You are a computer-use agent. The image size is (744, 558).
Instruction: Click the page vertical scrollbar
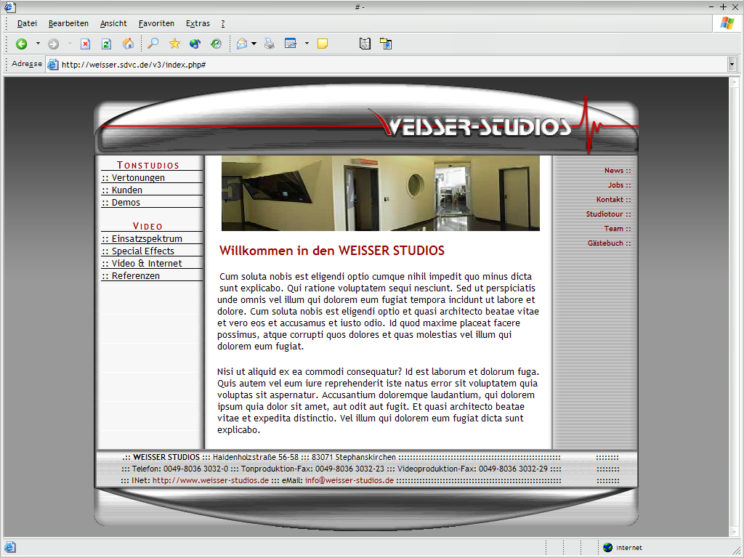pyautogui.click(x=735, y=307)
